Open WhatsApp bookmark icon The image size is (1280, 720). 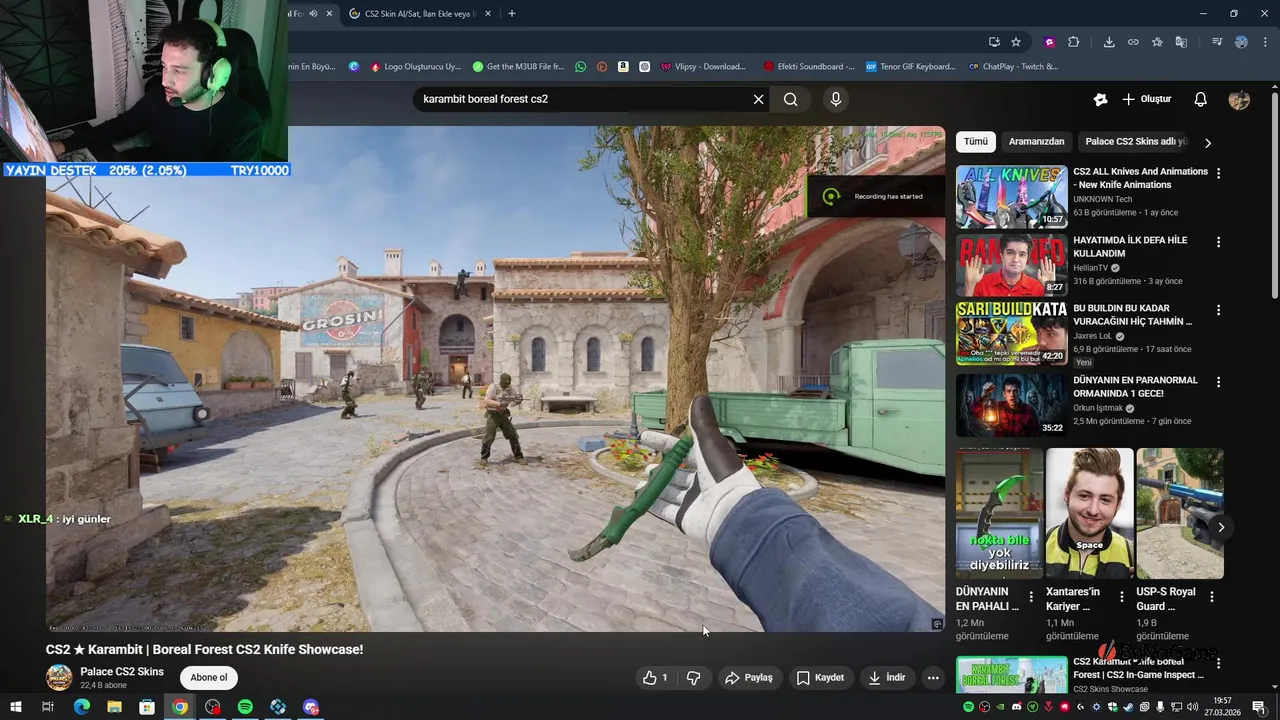581,67
